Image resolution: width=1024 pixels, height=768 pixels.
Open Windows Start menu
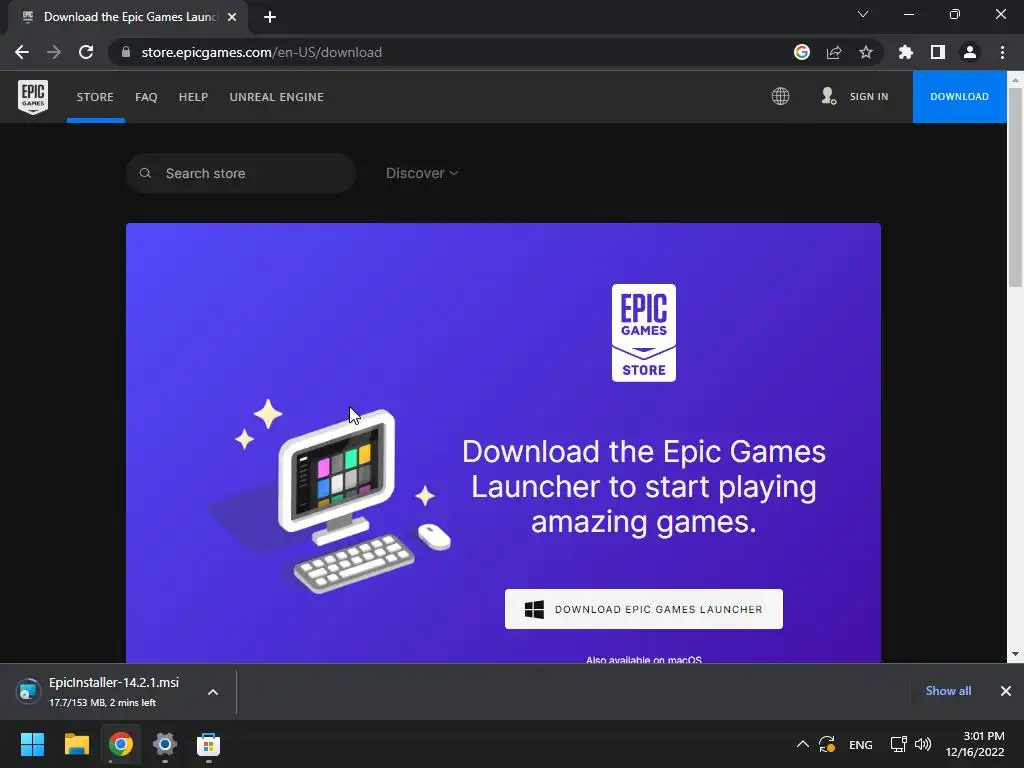coord(32,744)
